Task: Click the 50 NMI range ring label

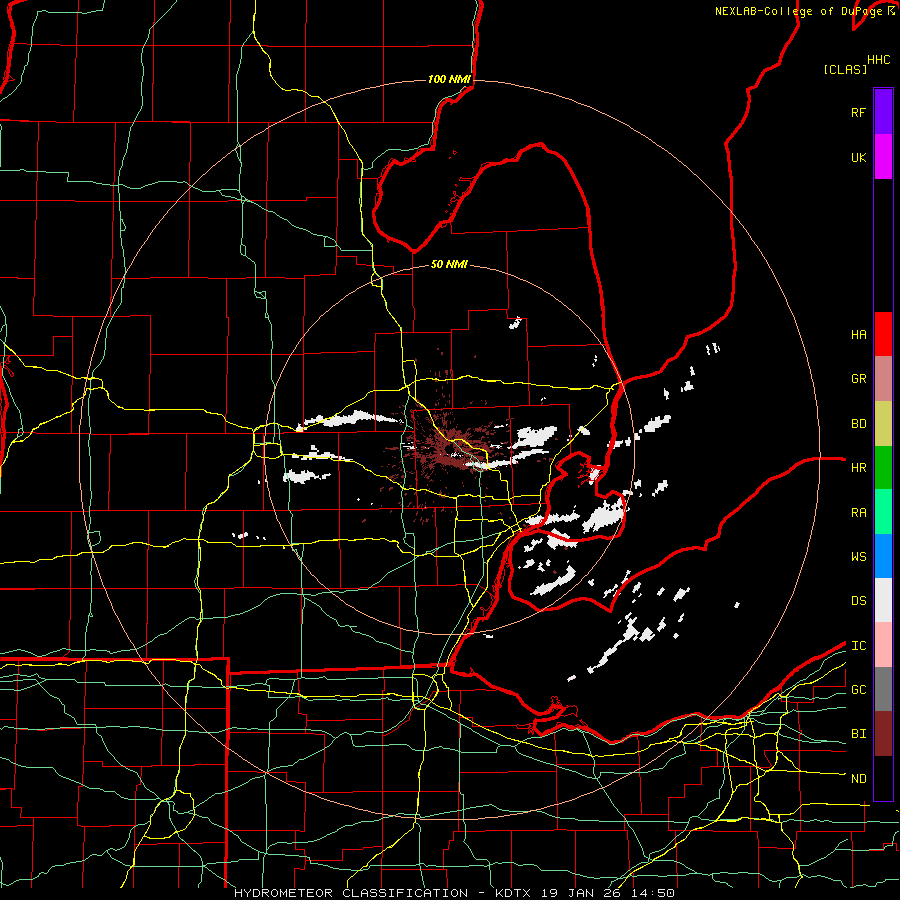Action: tap(449, 264)
